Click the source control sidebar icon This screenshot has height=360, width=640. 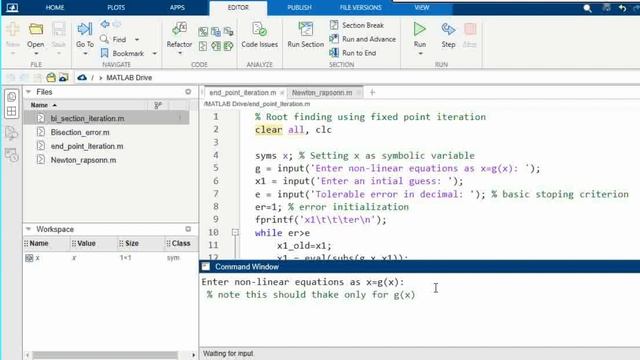click(x=11, y=133)
